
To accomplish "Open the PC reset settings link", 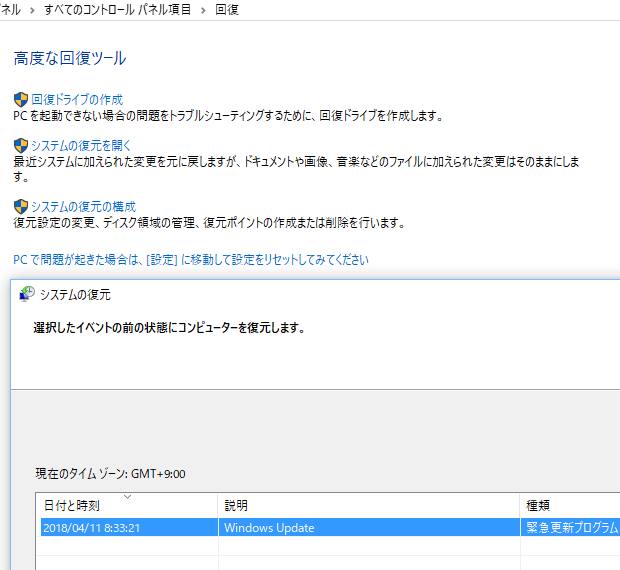I will [x=191, y=260].
